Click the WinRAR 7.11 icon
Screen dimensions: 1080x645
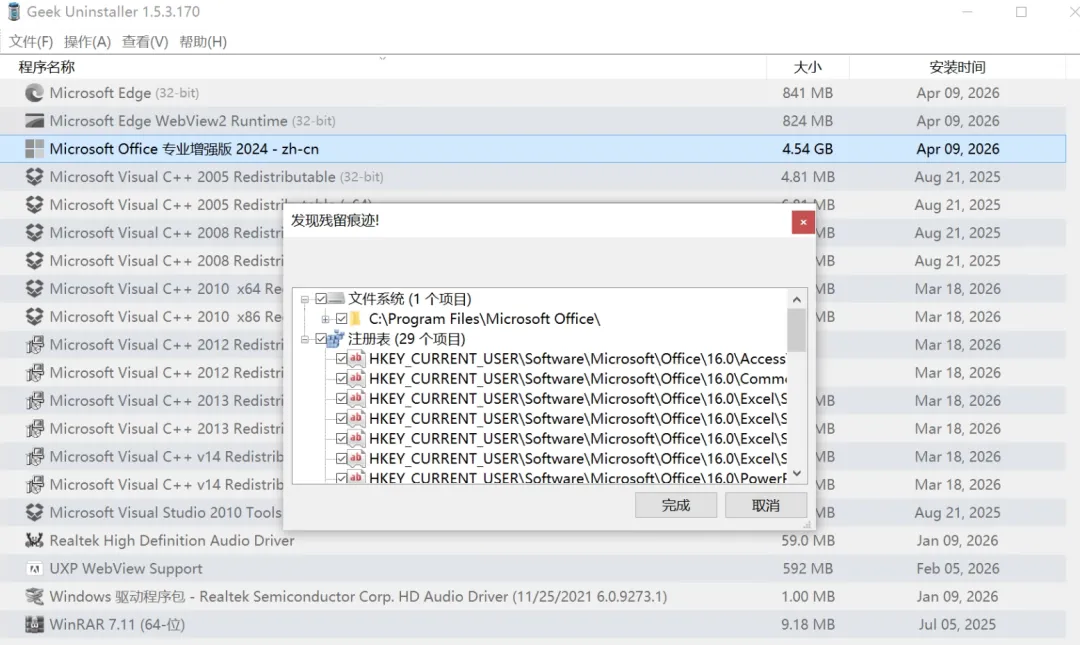(x=34, y=624)
